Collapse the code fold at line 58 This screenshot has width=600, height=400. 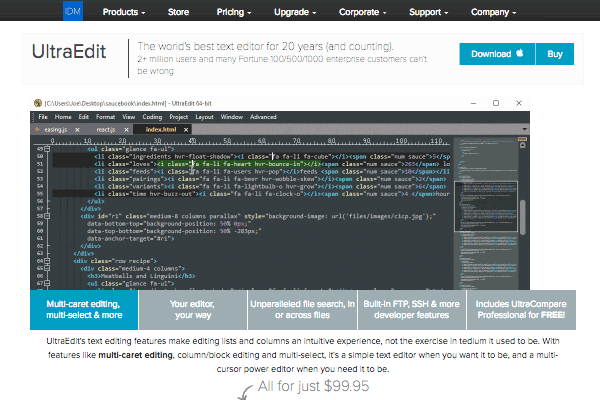(47, 216)
